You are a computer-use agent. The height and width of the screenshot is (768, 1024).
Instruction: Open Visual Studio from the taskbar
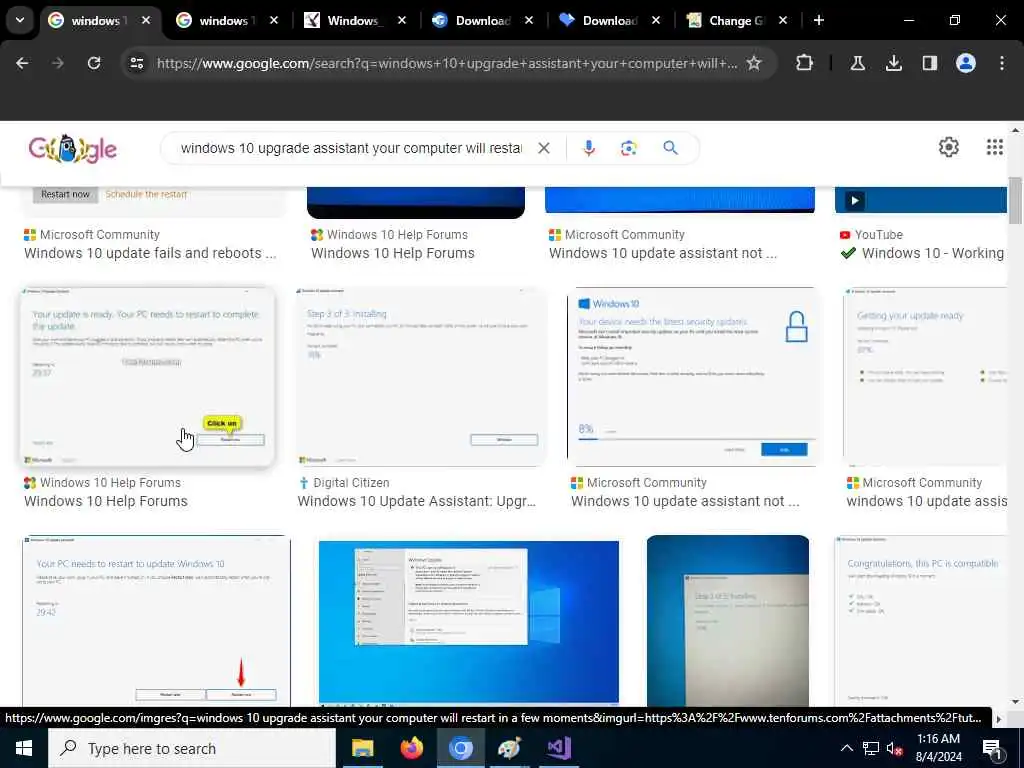tap(559, 748)
